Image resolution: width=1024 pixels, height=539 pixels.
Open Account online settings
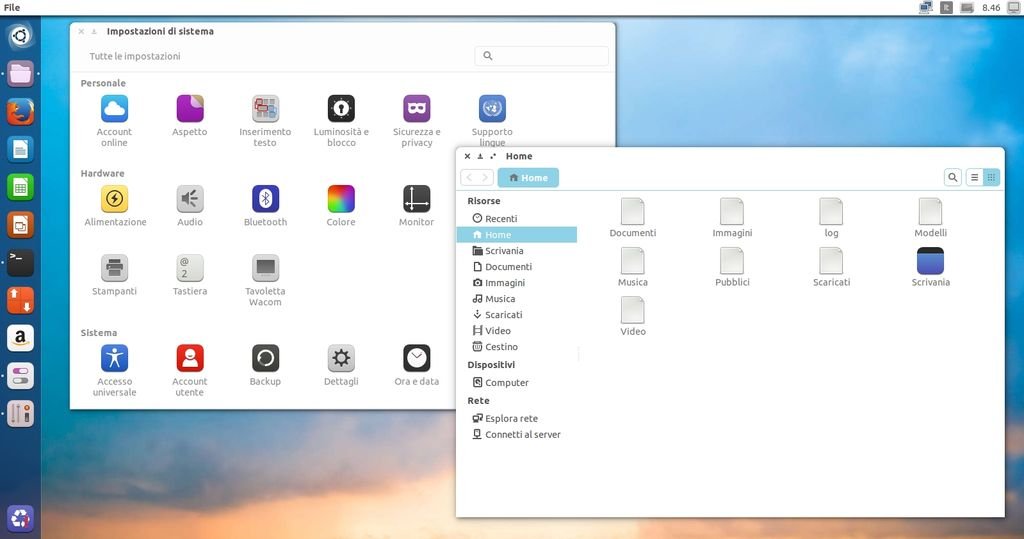pyautogui.click(x=114, y=109)
